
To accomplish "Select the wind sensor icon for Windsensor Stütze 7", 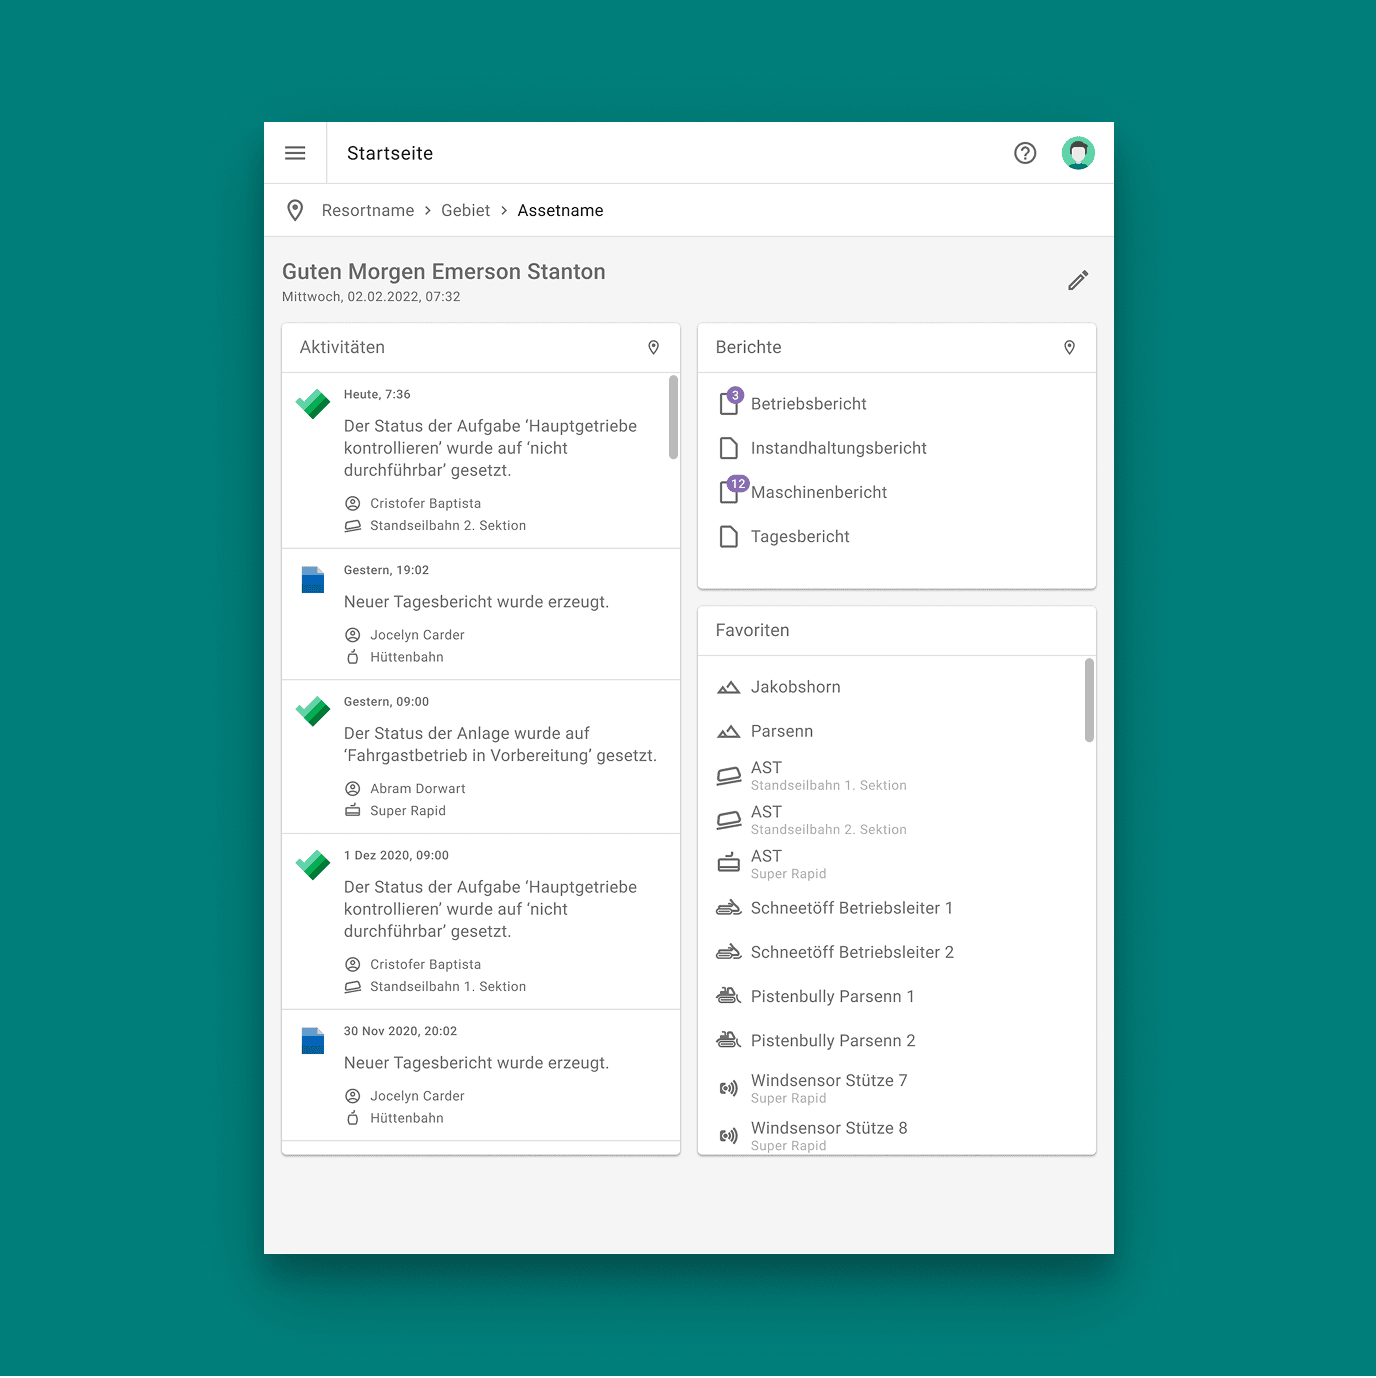I will (x=729, y=1088).
